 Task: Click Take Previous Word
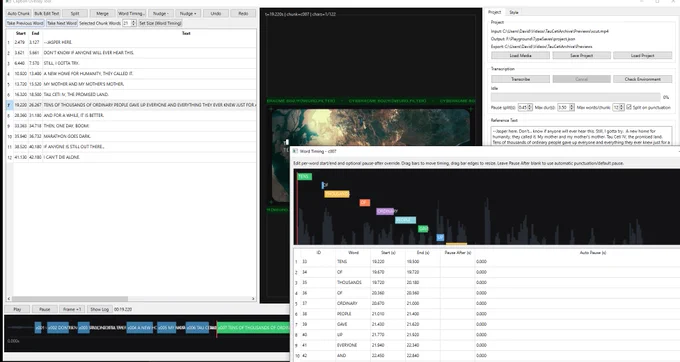coord(25,23)
